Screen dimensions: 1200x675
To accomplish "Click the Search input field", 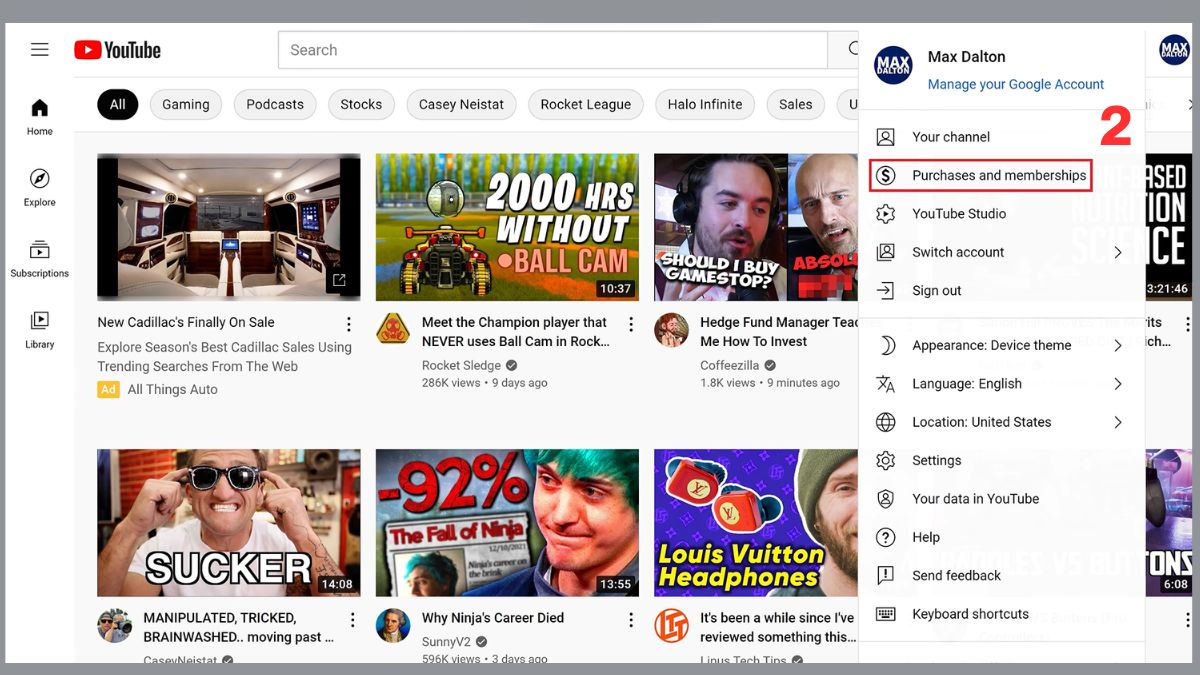I will 552,49.
